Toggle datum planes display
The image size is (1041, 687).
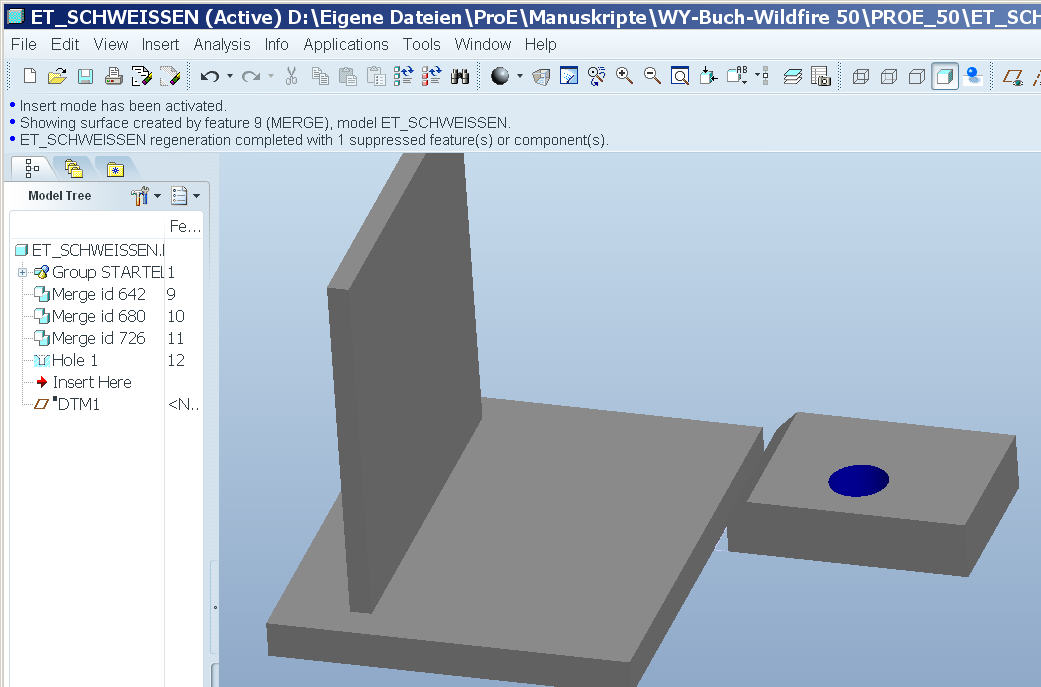pyautogui.click(x=1012, y=77)
